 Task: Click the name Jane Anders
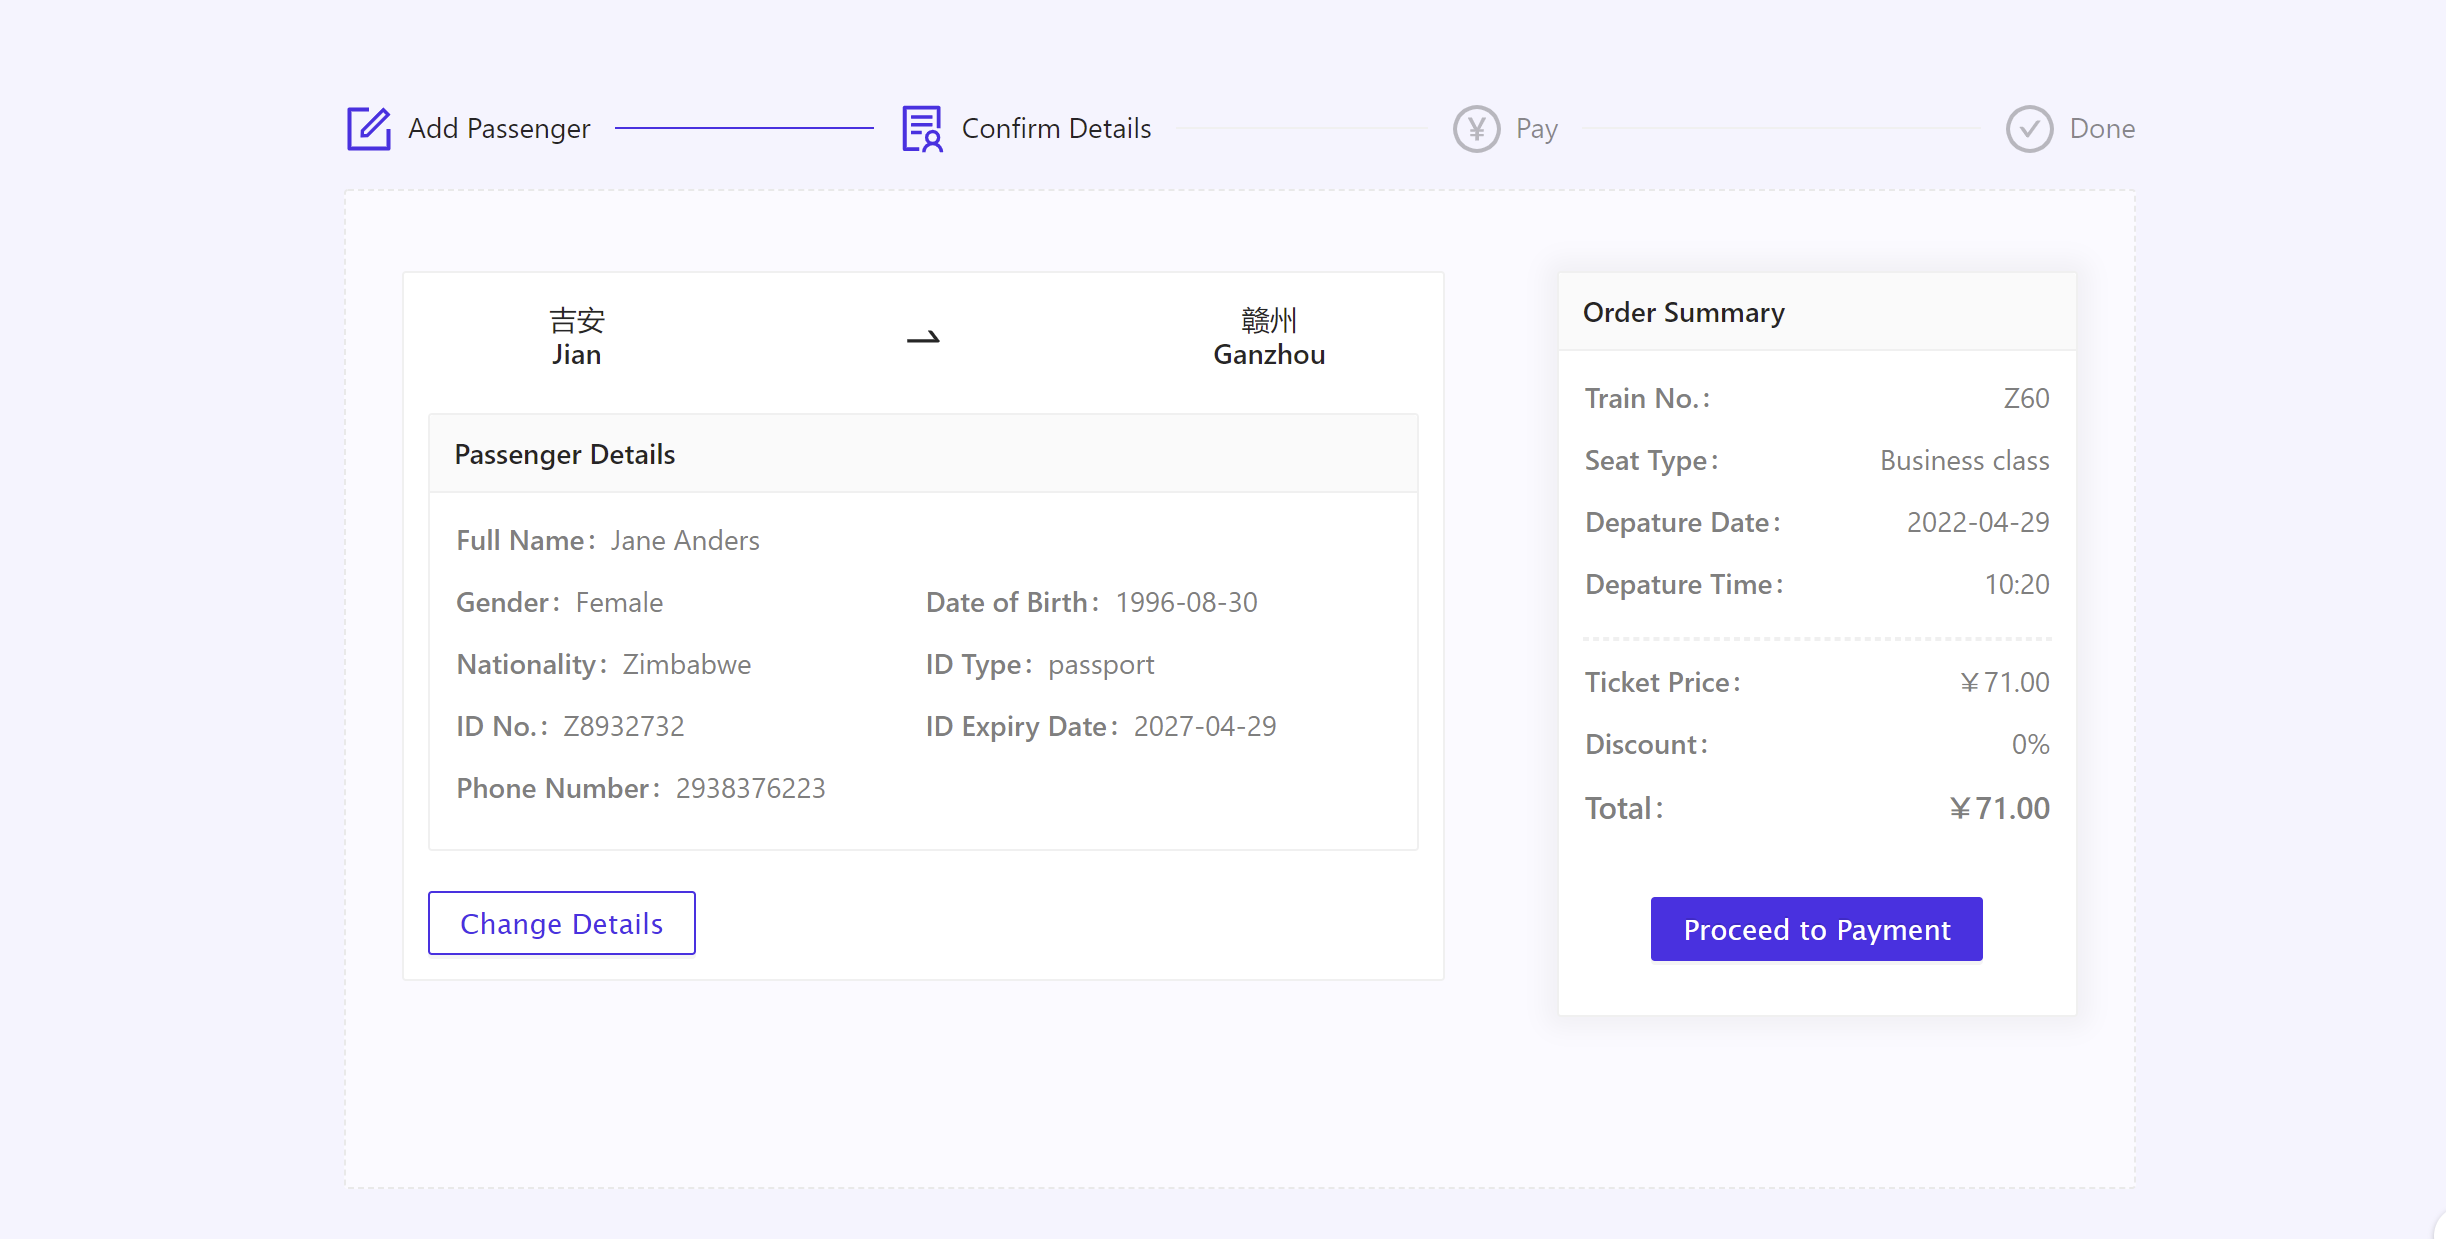click(685, 541)
